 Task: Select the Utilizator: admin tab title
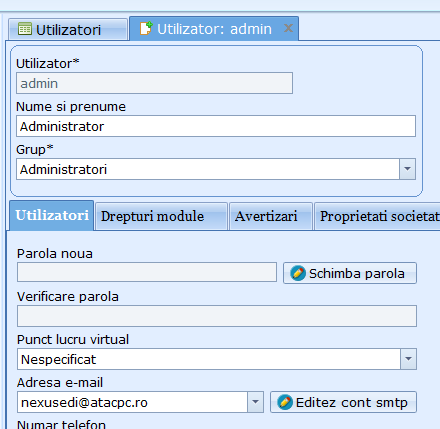coord(214,29)
